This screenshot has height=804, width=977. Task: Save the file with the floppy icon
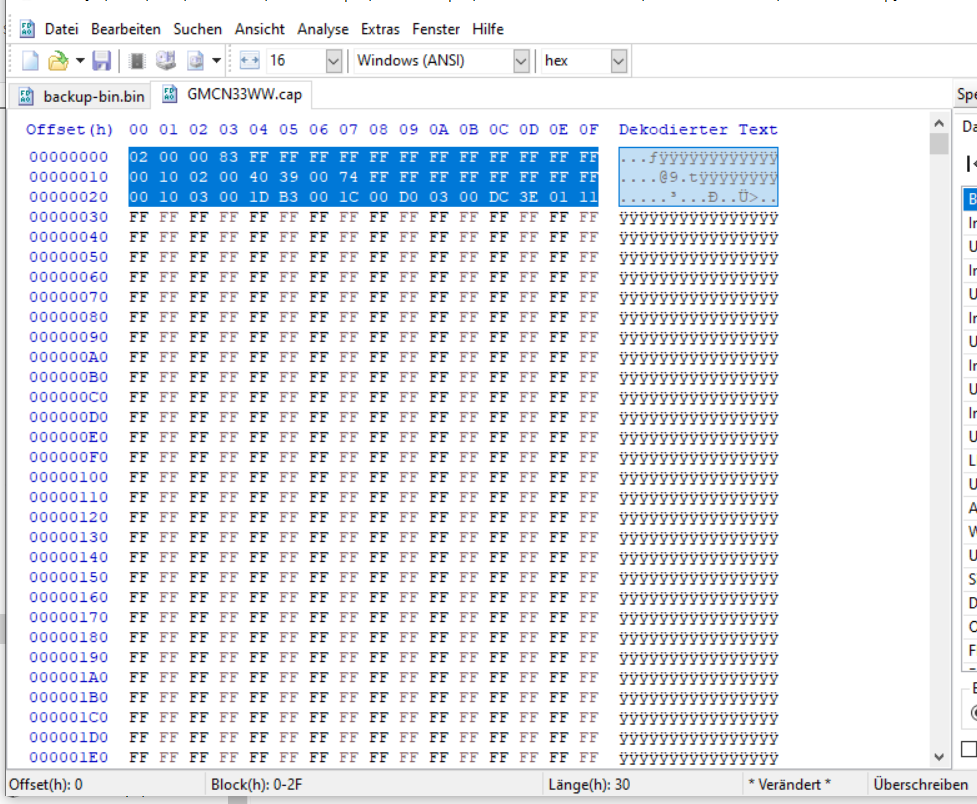point(102,60)
